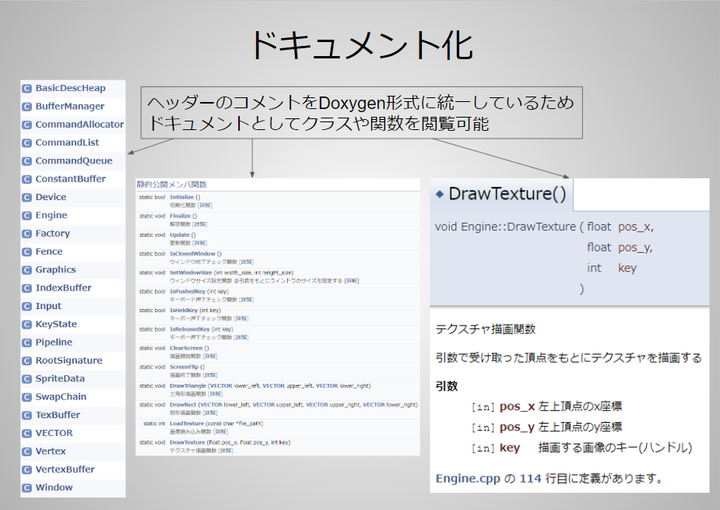Click the class icon beside BasicDescHeap
Screen dimensions: 720x510
tap(27, 89)
